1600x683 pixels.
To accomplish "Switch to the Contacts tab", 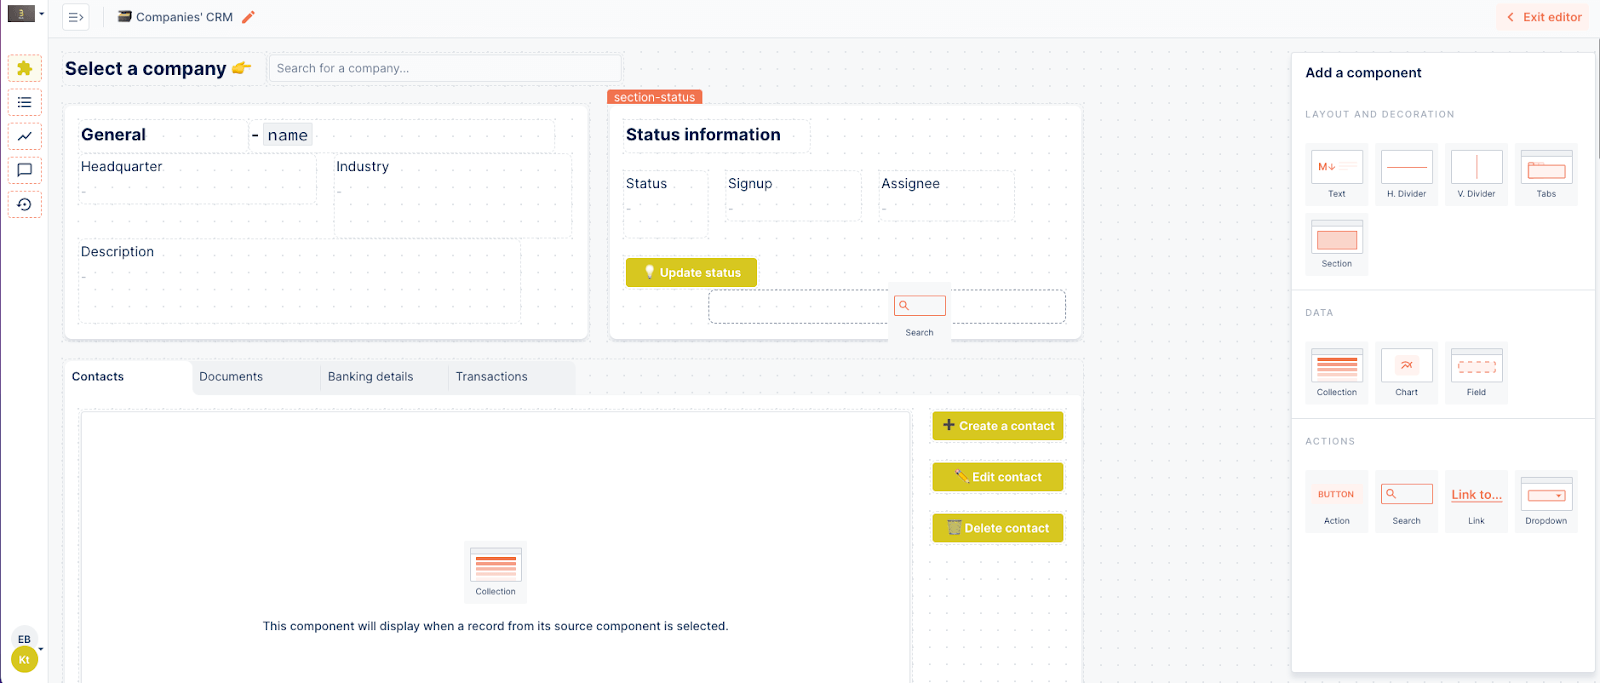I will tap(128, 377).
